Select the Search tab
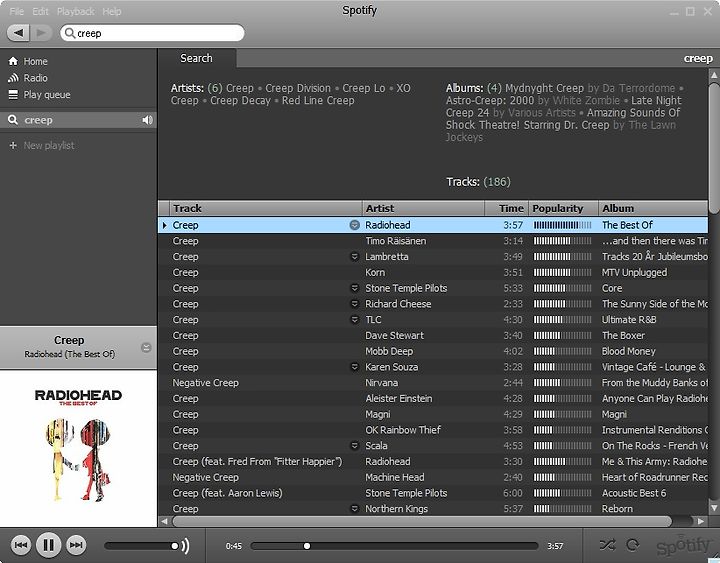Viewport: 720px width, 563px height. click(197, 58)
